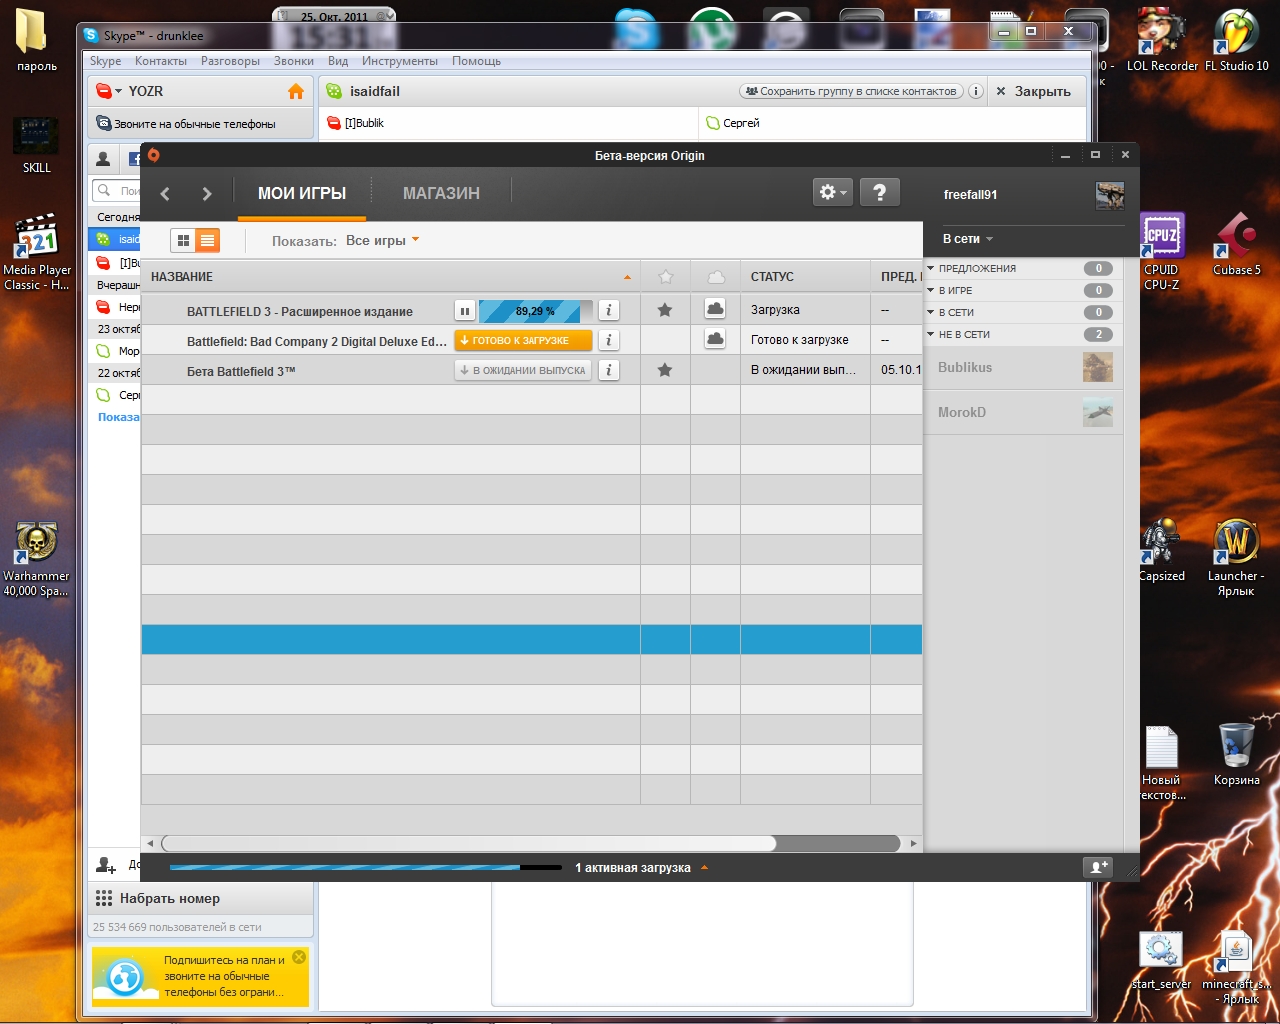
Task: Click conversation info icon in Skype header
Action: point(976,91)
